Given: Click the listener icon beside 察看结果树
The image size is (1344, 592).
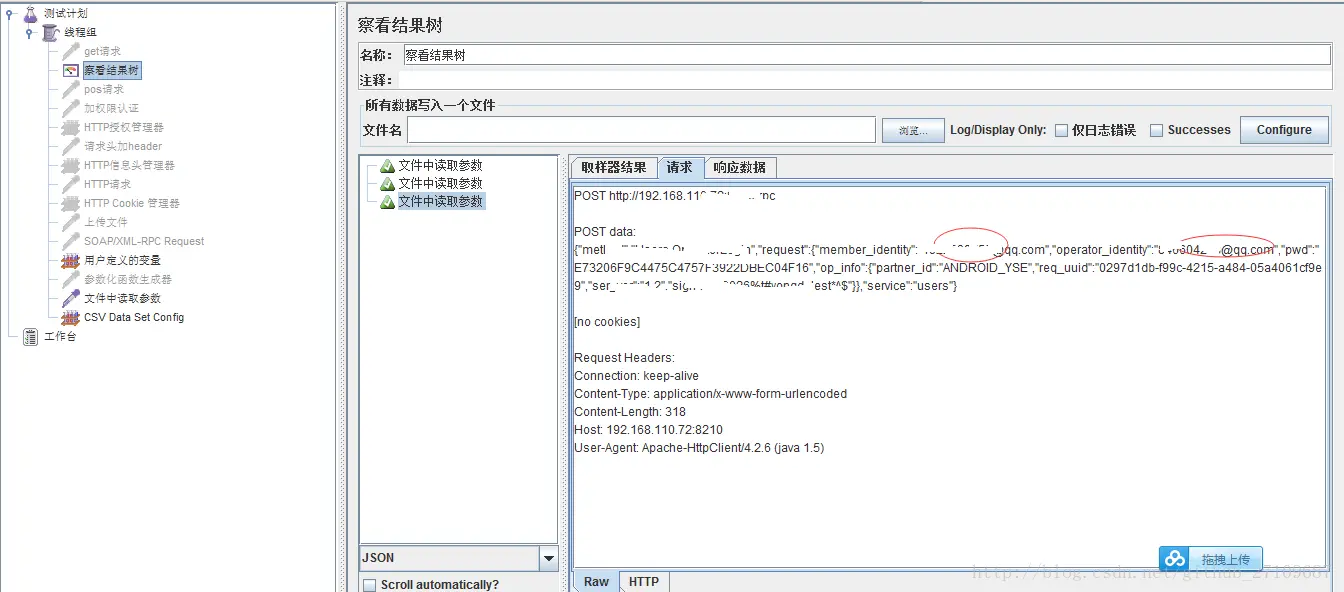Looking at the screenshot, I should [71, 71].
